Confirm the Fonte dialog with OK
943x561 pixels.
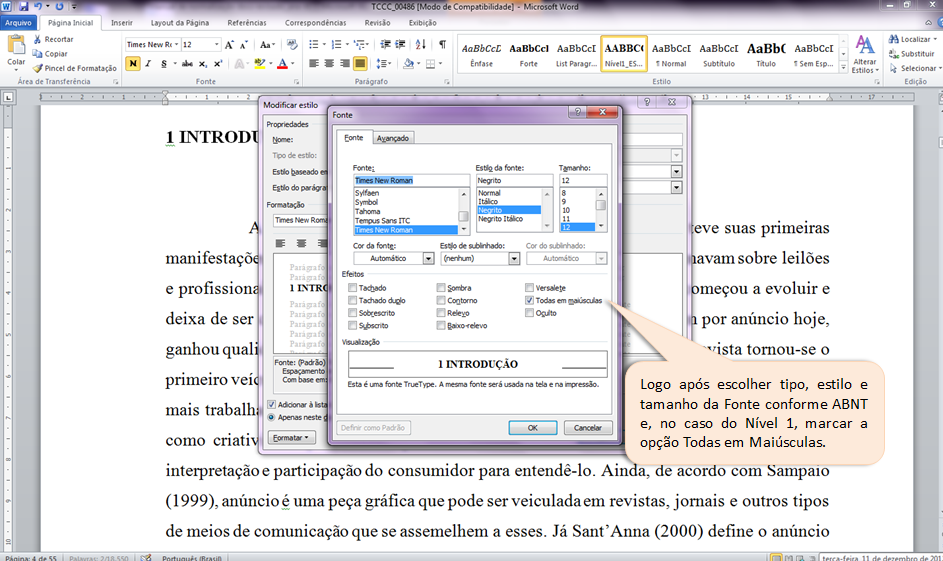[532, 428]
